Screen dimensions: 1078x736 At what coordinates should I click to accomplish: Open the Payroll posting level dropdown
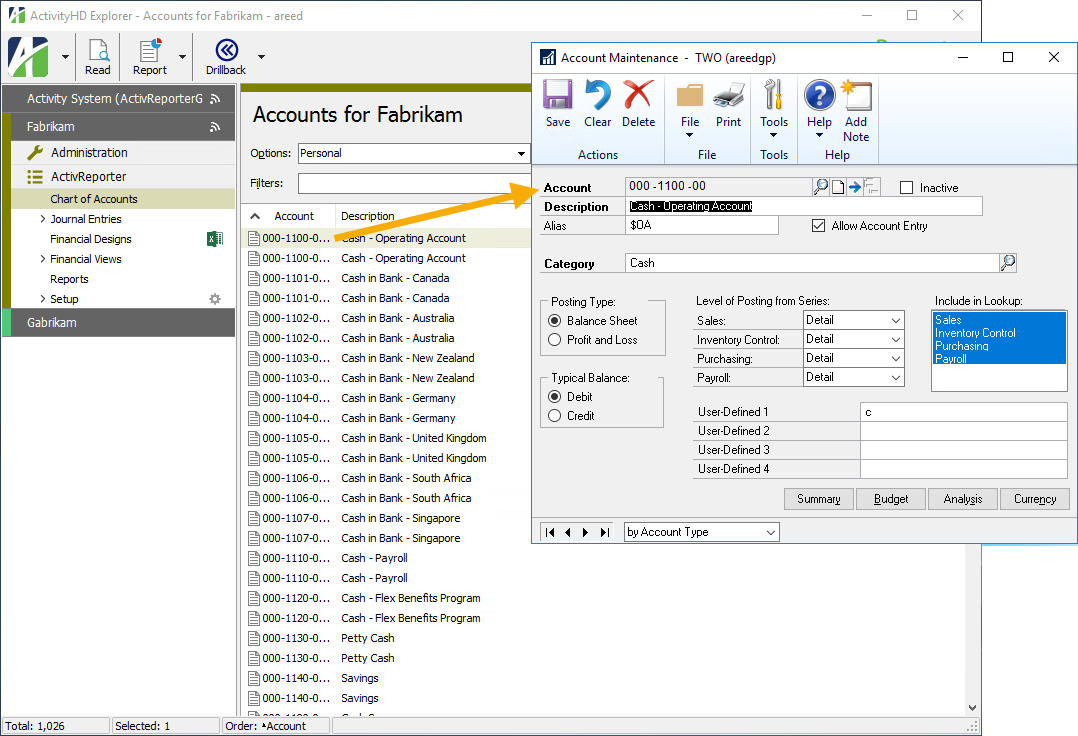(x=895, y=377)
